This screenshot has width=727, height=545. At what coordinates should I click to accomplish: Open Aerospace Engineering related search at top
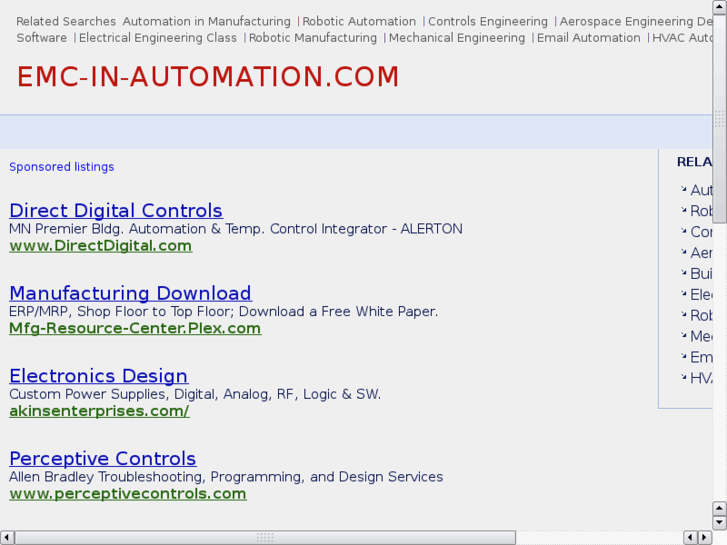pyautogui.click(x=636, y=21)
